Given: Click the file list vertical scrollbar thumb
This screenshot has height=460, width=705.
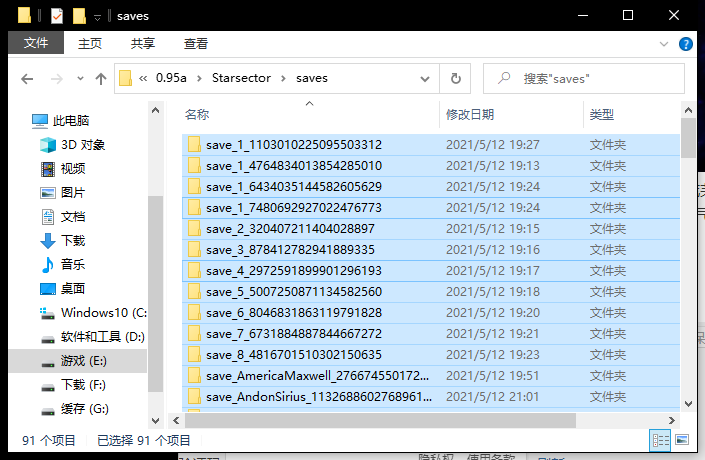Looking at the screenshot, I should coord(688,138).
